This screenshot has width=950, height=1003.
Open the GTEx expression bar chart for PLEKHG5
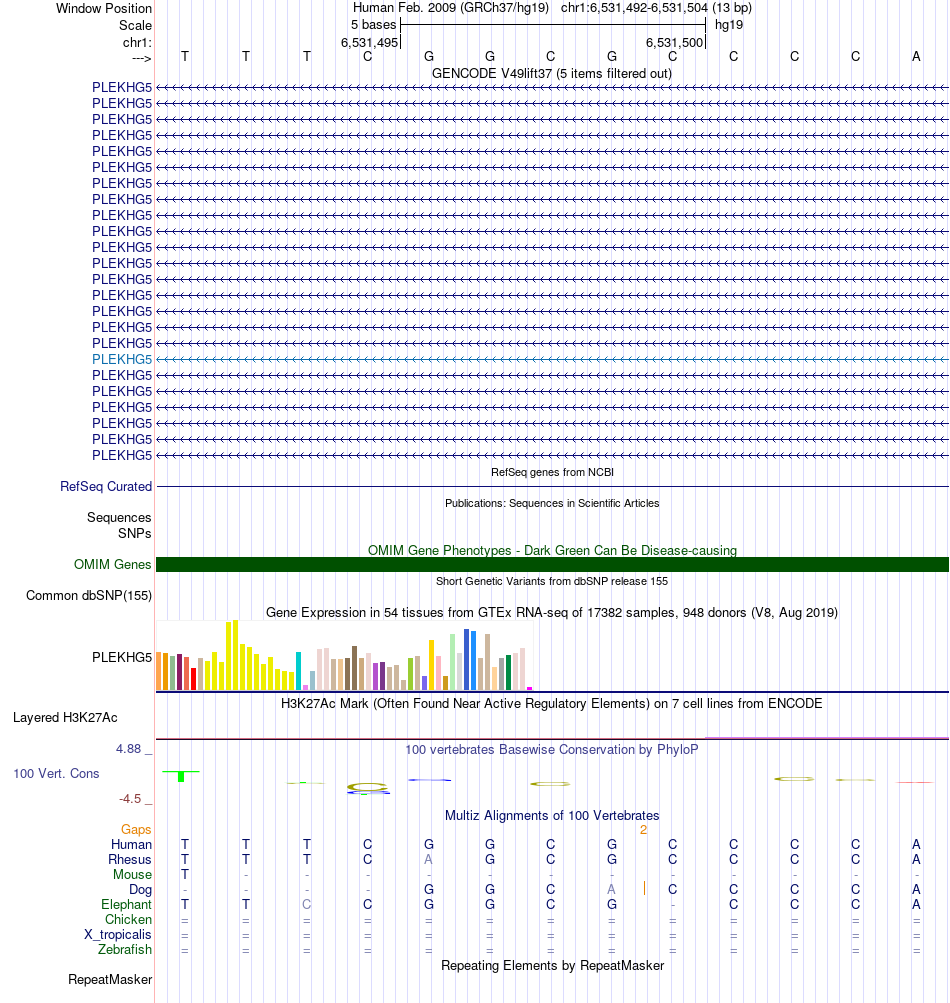pos(344,656)
